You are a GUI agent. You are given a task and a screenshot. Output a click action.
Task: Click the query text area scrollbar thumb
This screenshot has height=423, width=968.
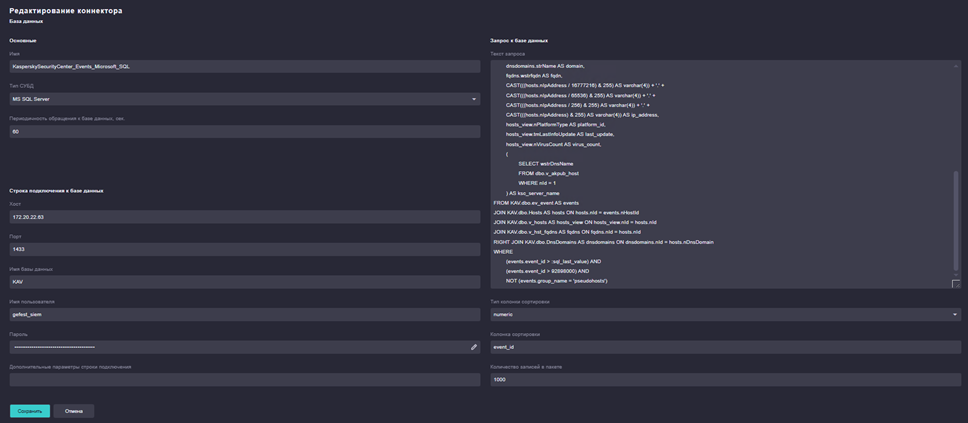coord(957,220)
